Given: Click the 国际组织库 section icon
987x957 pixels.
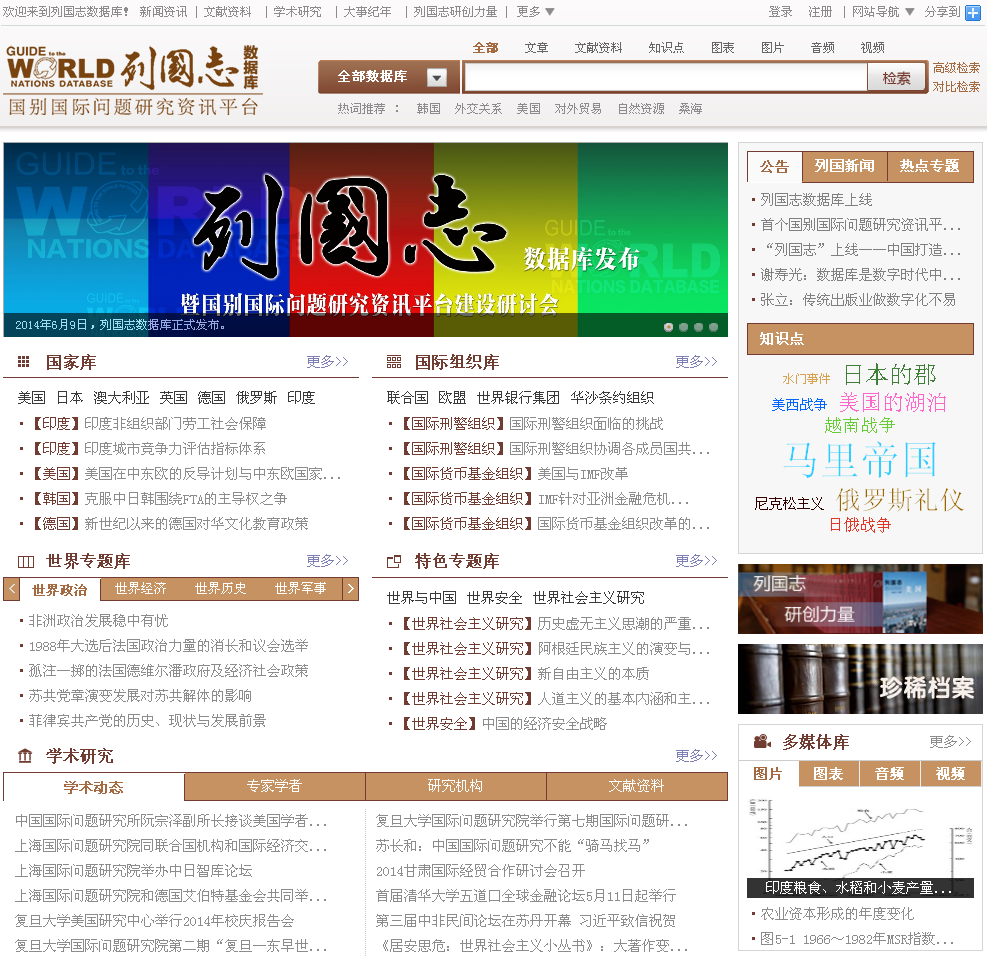Looking at the screenshot, I should click(x=394, y=362).
